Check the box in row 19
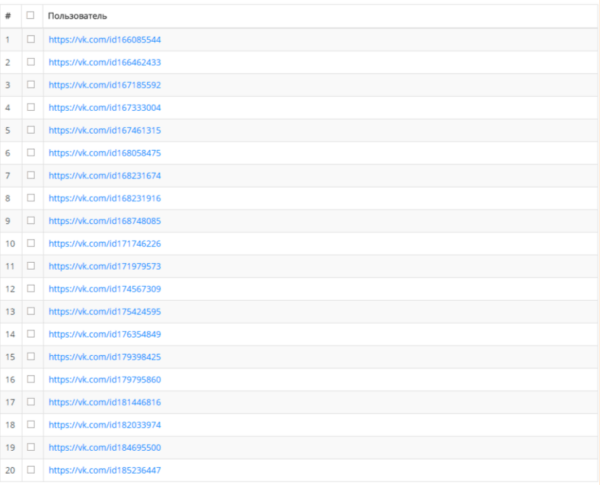This screenshot has height=485, width=600. (x=31, y=447)
